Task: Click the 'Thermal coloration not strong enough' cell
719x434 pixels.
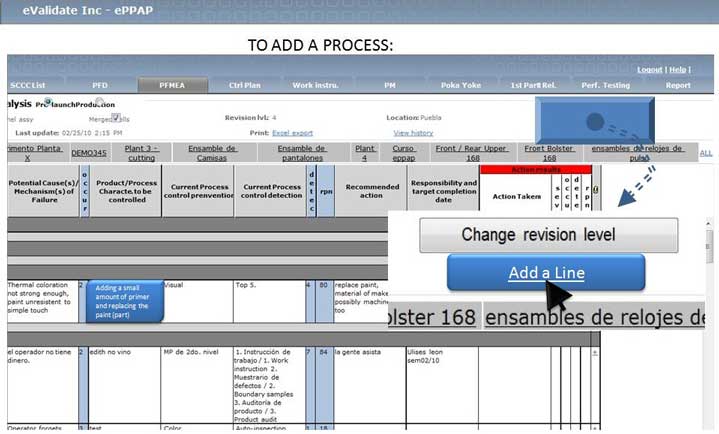Action: click(x=43, y=301)
